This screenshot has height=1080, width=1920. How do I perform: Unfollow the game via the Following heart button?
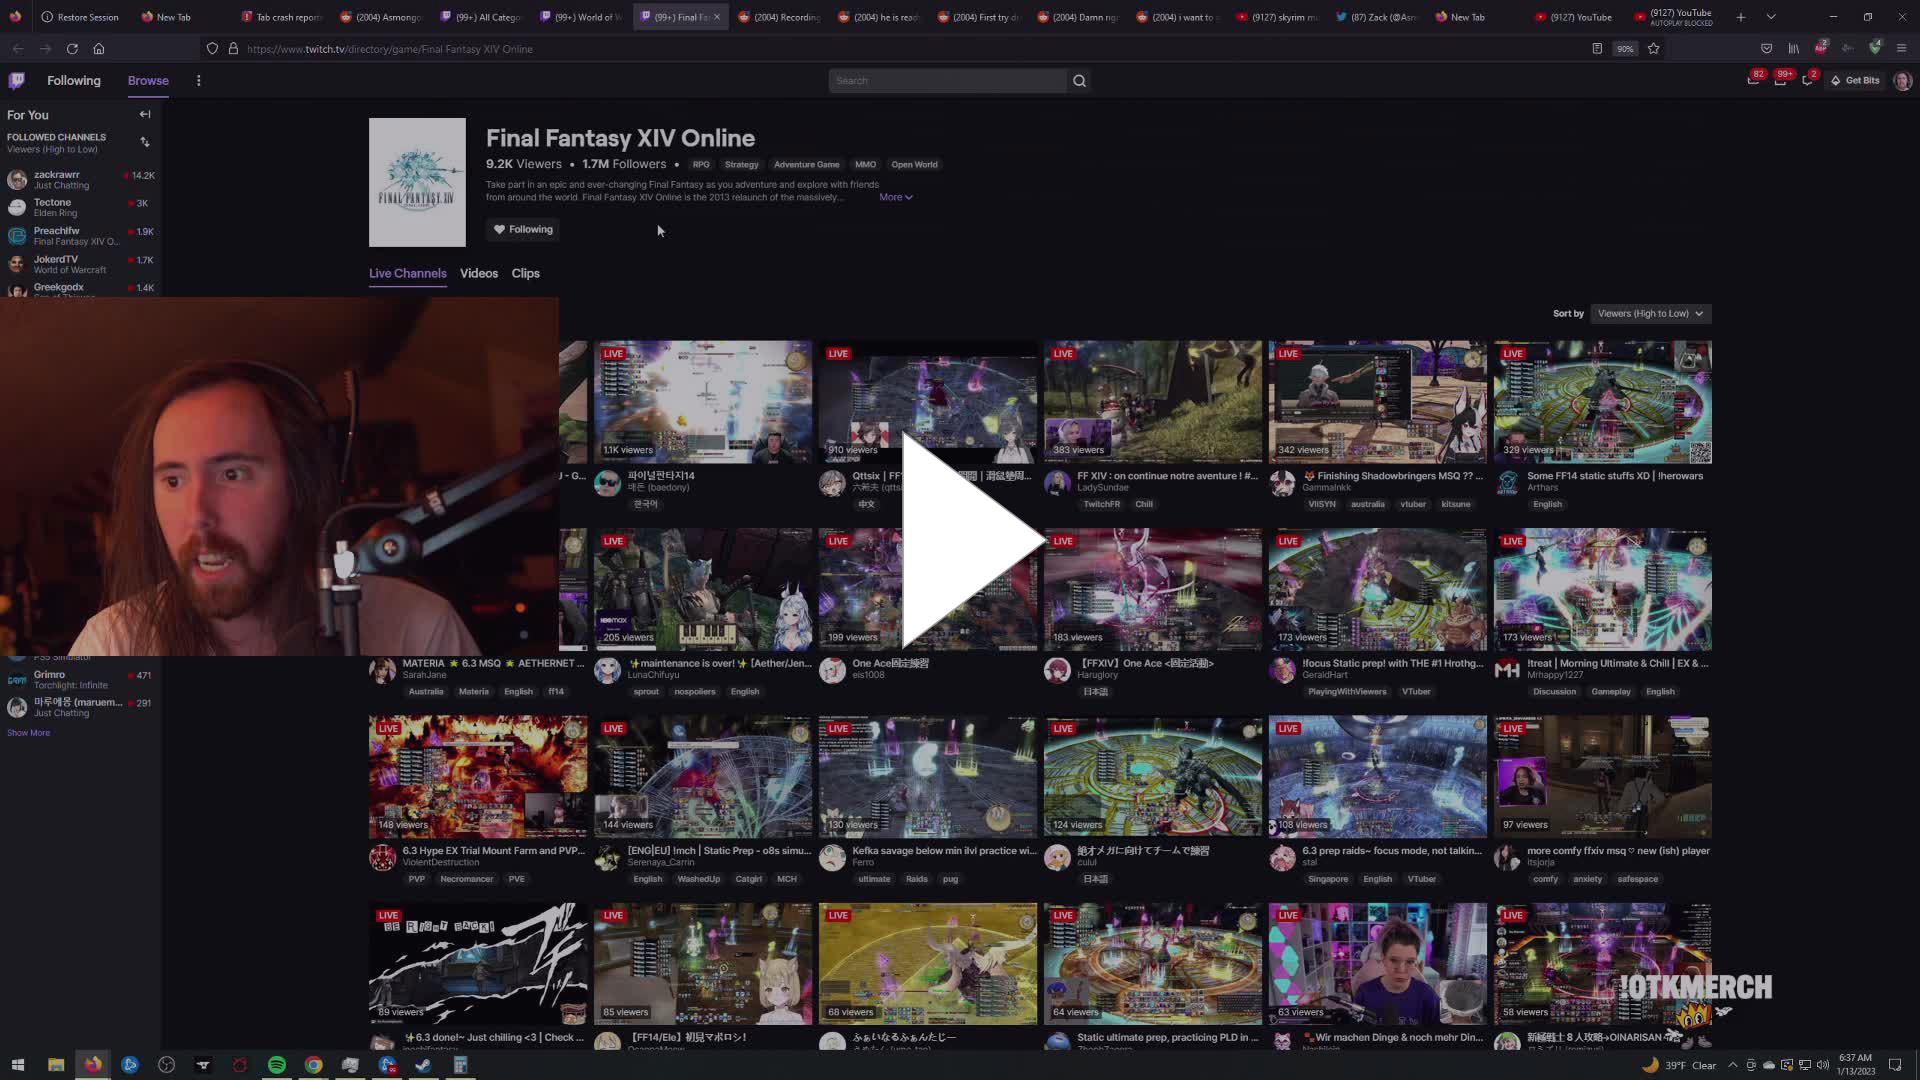[522, 229]
